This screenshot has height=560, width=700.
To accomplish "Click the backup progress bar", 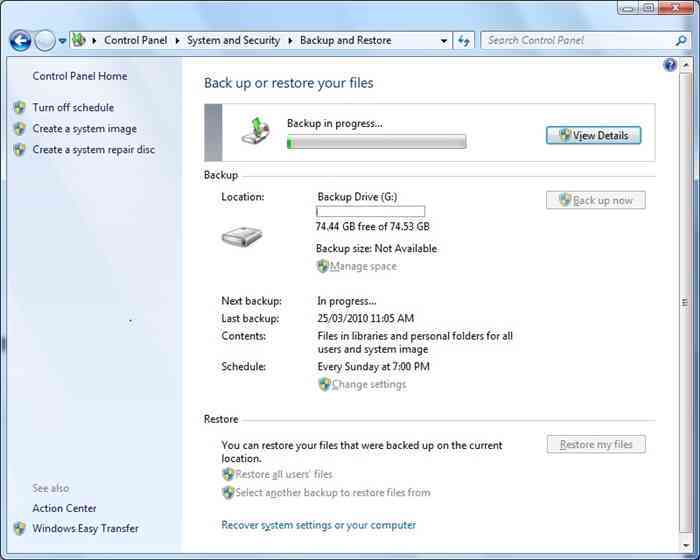I will tap(376, 142).
